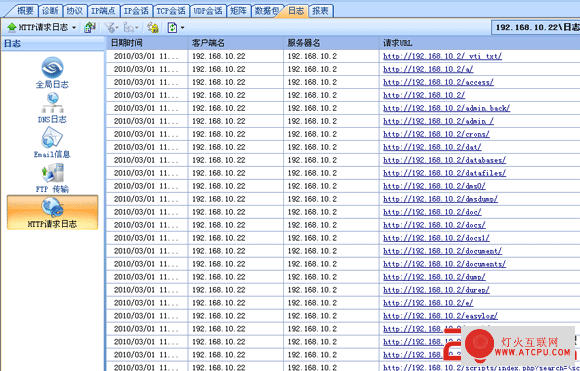This screenshot has width=580, height=371.
Task: Open the locate icon's dropdown arrow
Action: click(x=136, y=28)
